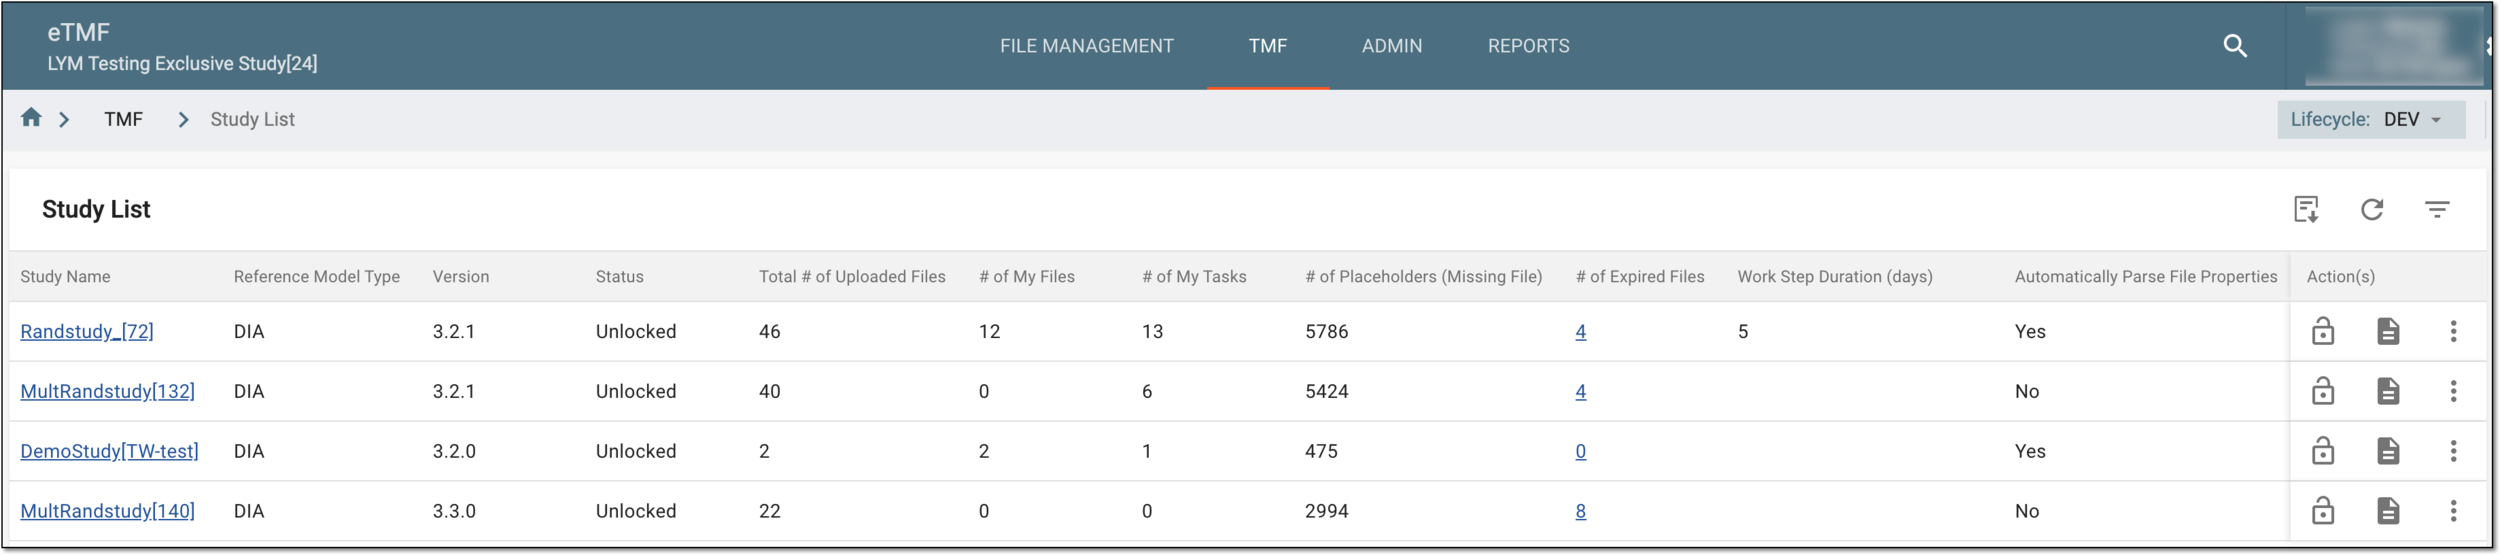Click lock icon for Randstudy_[72]
This screenshot has width=2500, height=555.
tap(2323, 332)
